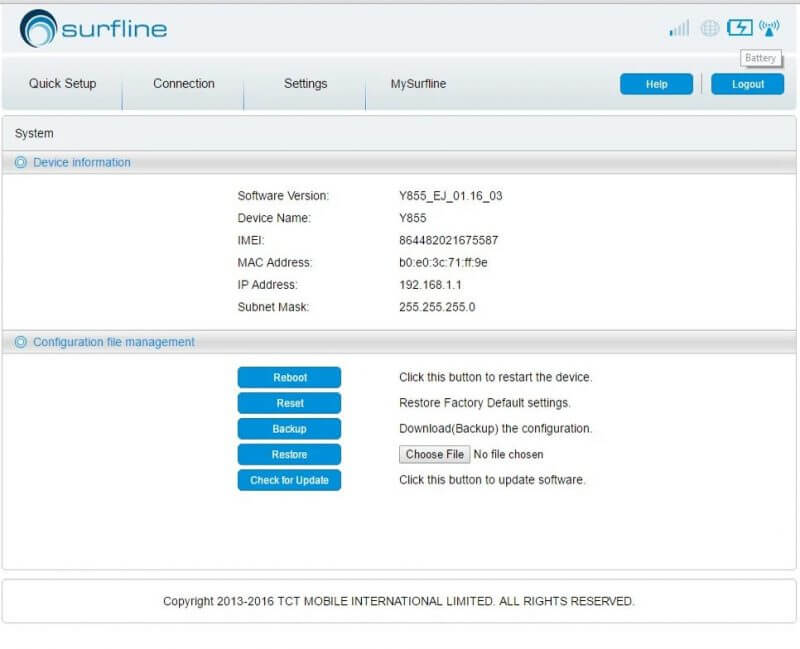Click the Surfline swirl logo
The width and height of the screenshot is (800, 649).
tap(38, 29)
